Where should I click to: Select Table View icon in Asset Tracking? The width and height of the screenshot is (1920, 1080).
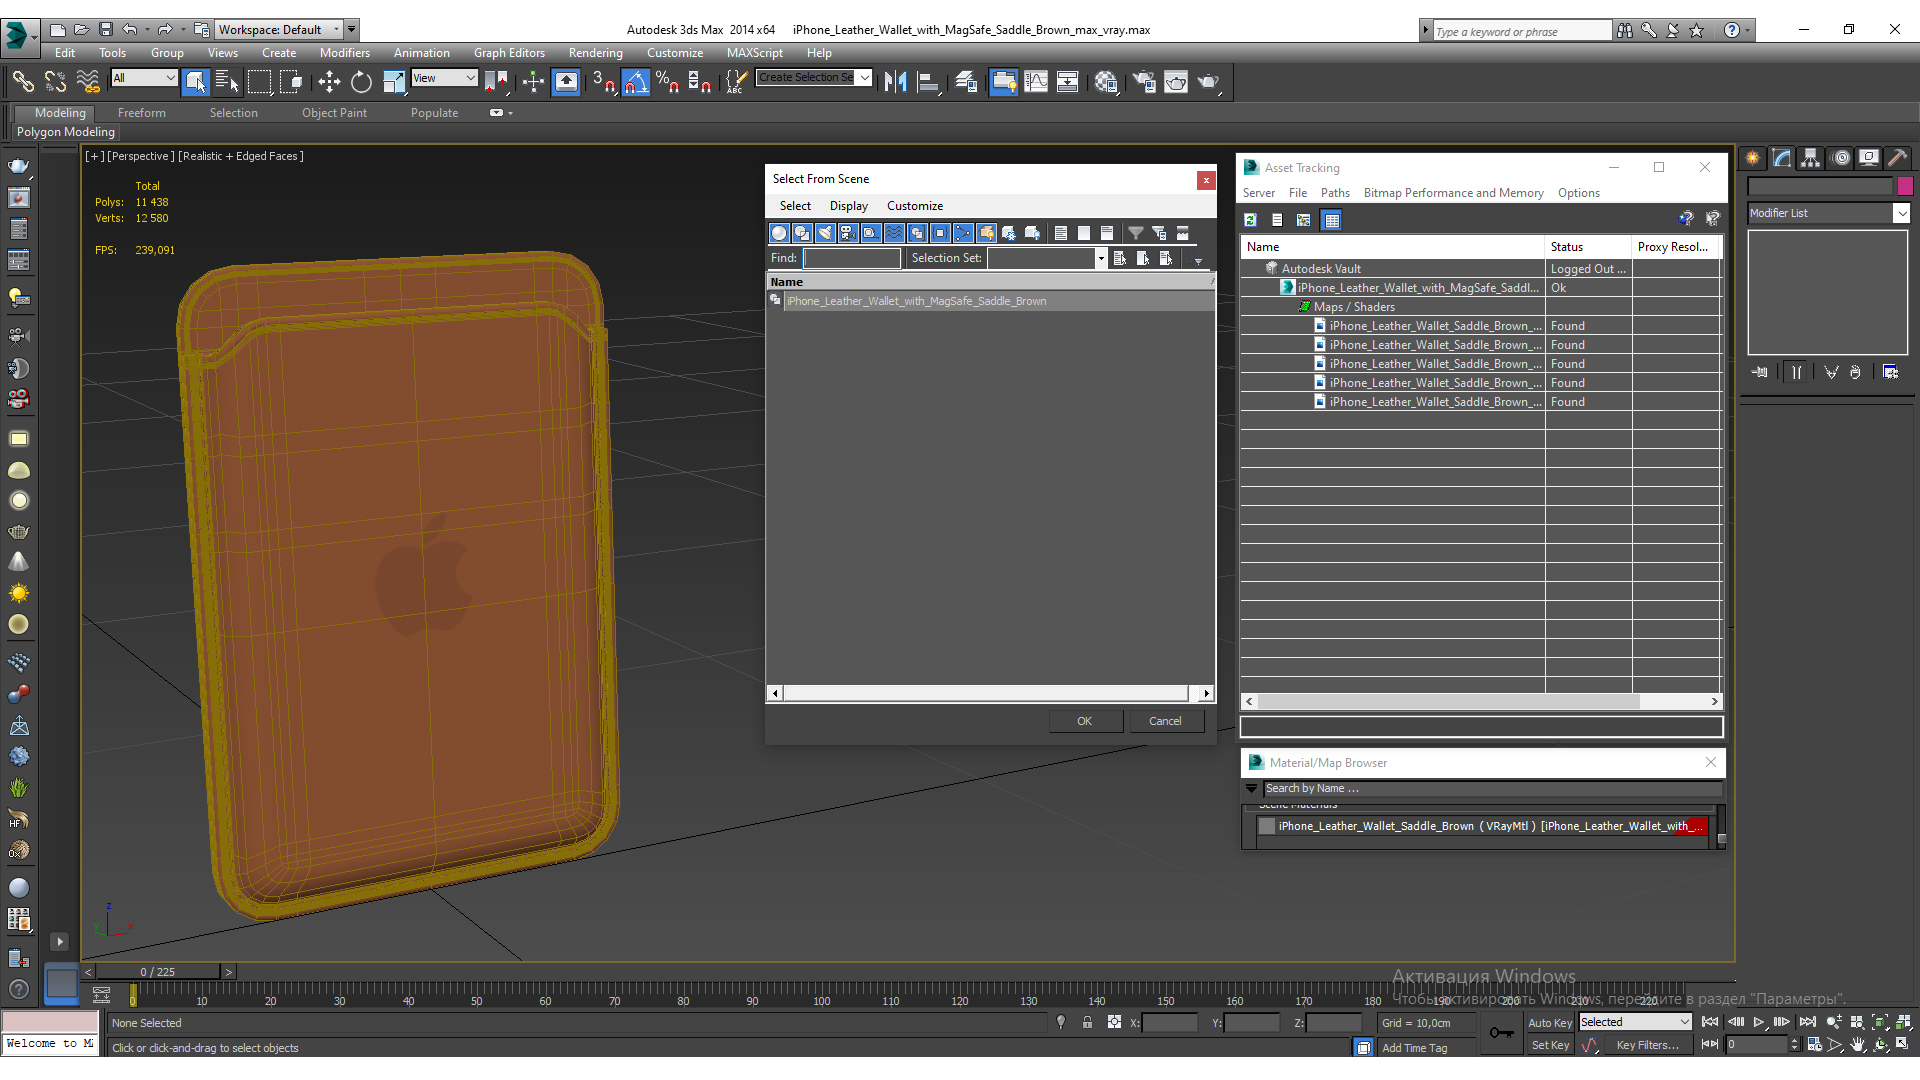tap(1331, 220)
